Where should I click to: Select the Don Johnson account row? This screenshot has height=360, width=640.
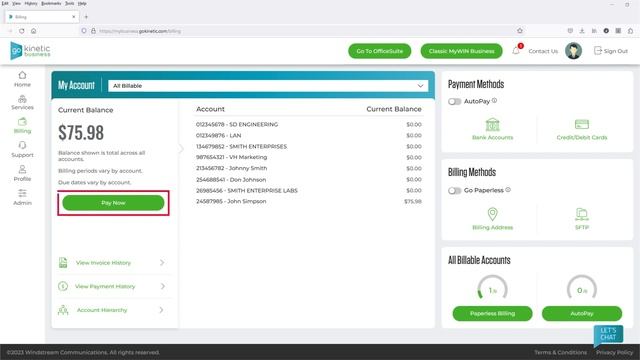(x=309, y=180)
